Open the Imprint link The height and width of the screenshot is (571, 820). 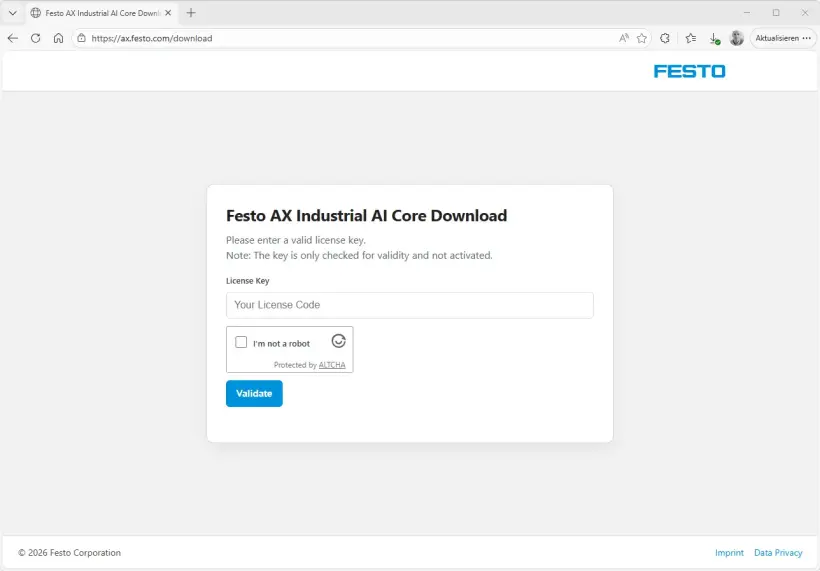click(729, 553)
